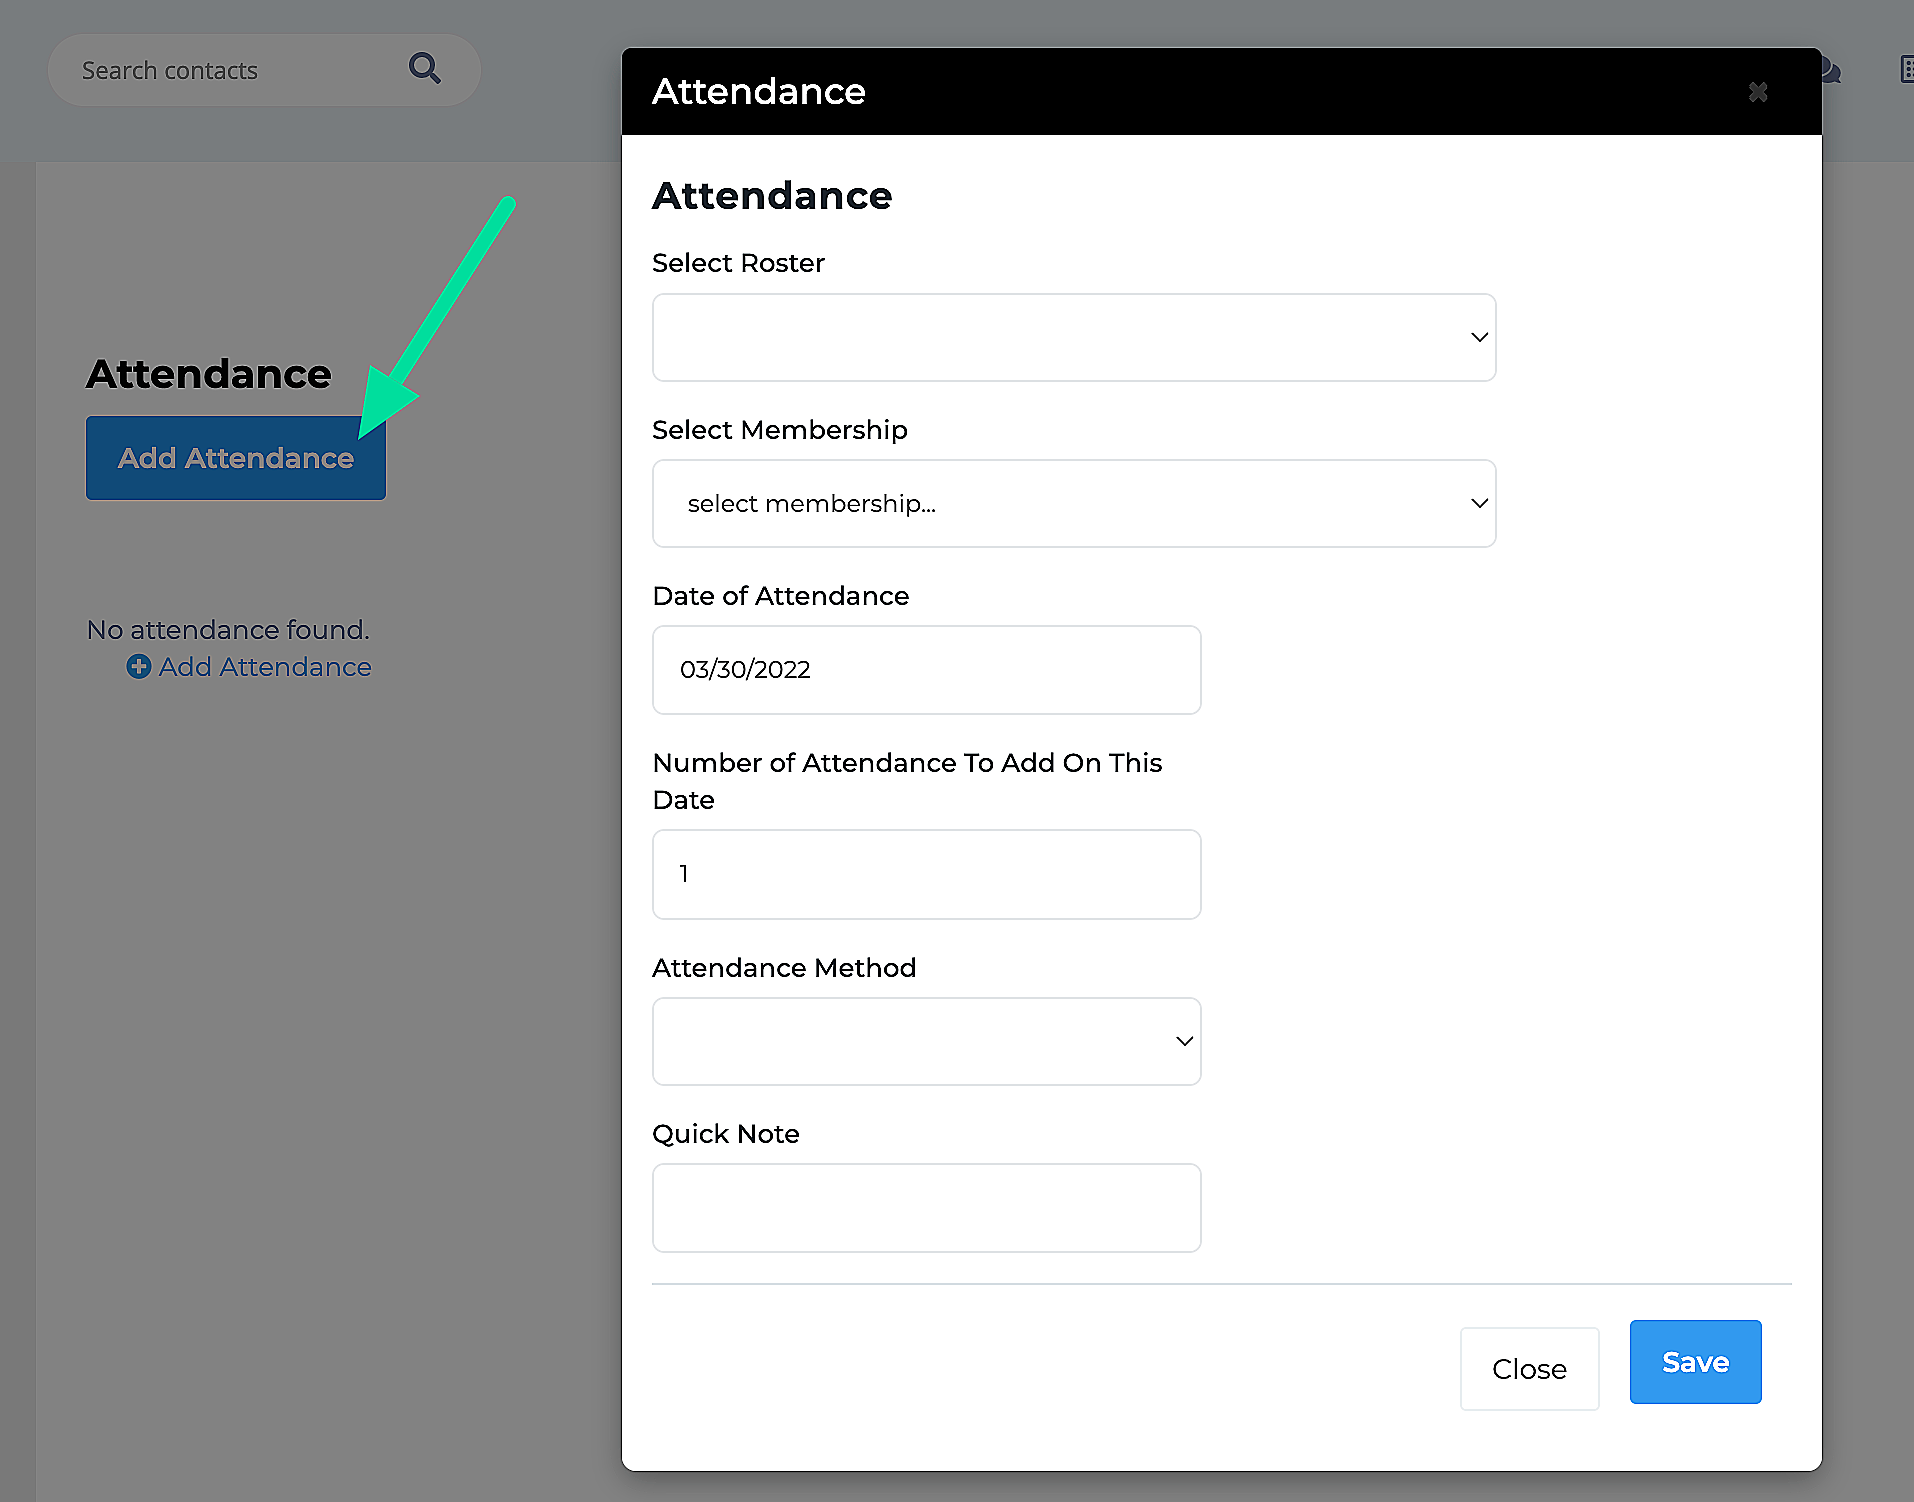Click the Number of Attendance input showing 1
The width and height of the screenshot is (1914, 1502).
click(x=926, y=874)
